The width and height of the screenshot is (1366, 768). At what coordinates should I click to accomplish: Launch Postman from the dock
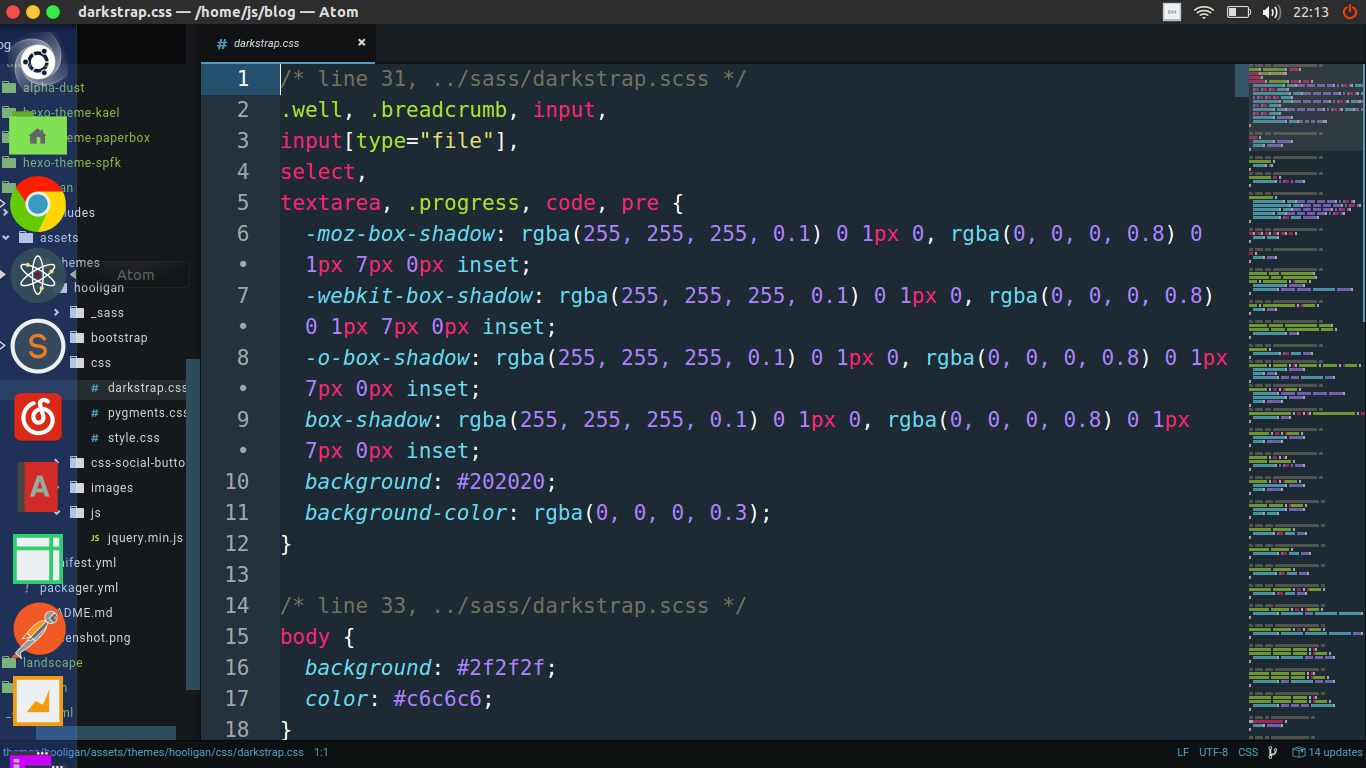click(x=38, y=630)
